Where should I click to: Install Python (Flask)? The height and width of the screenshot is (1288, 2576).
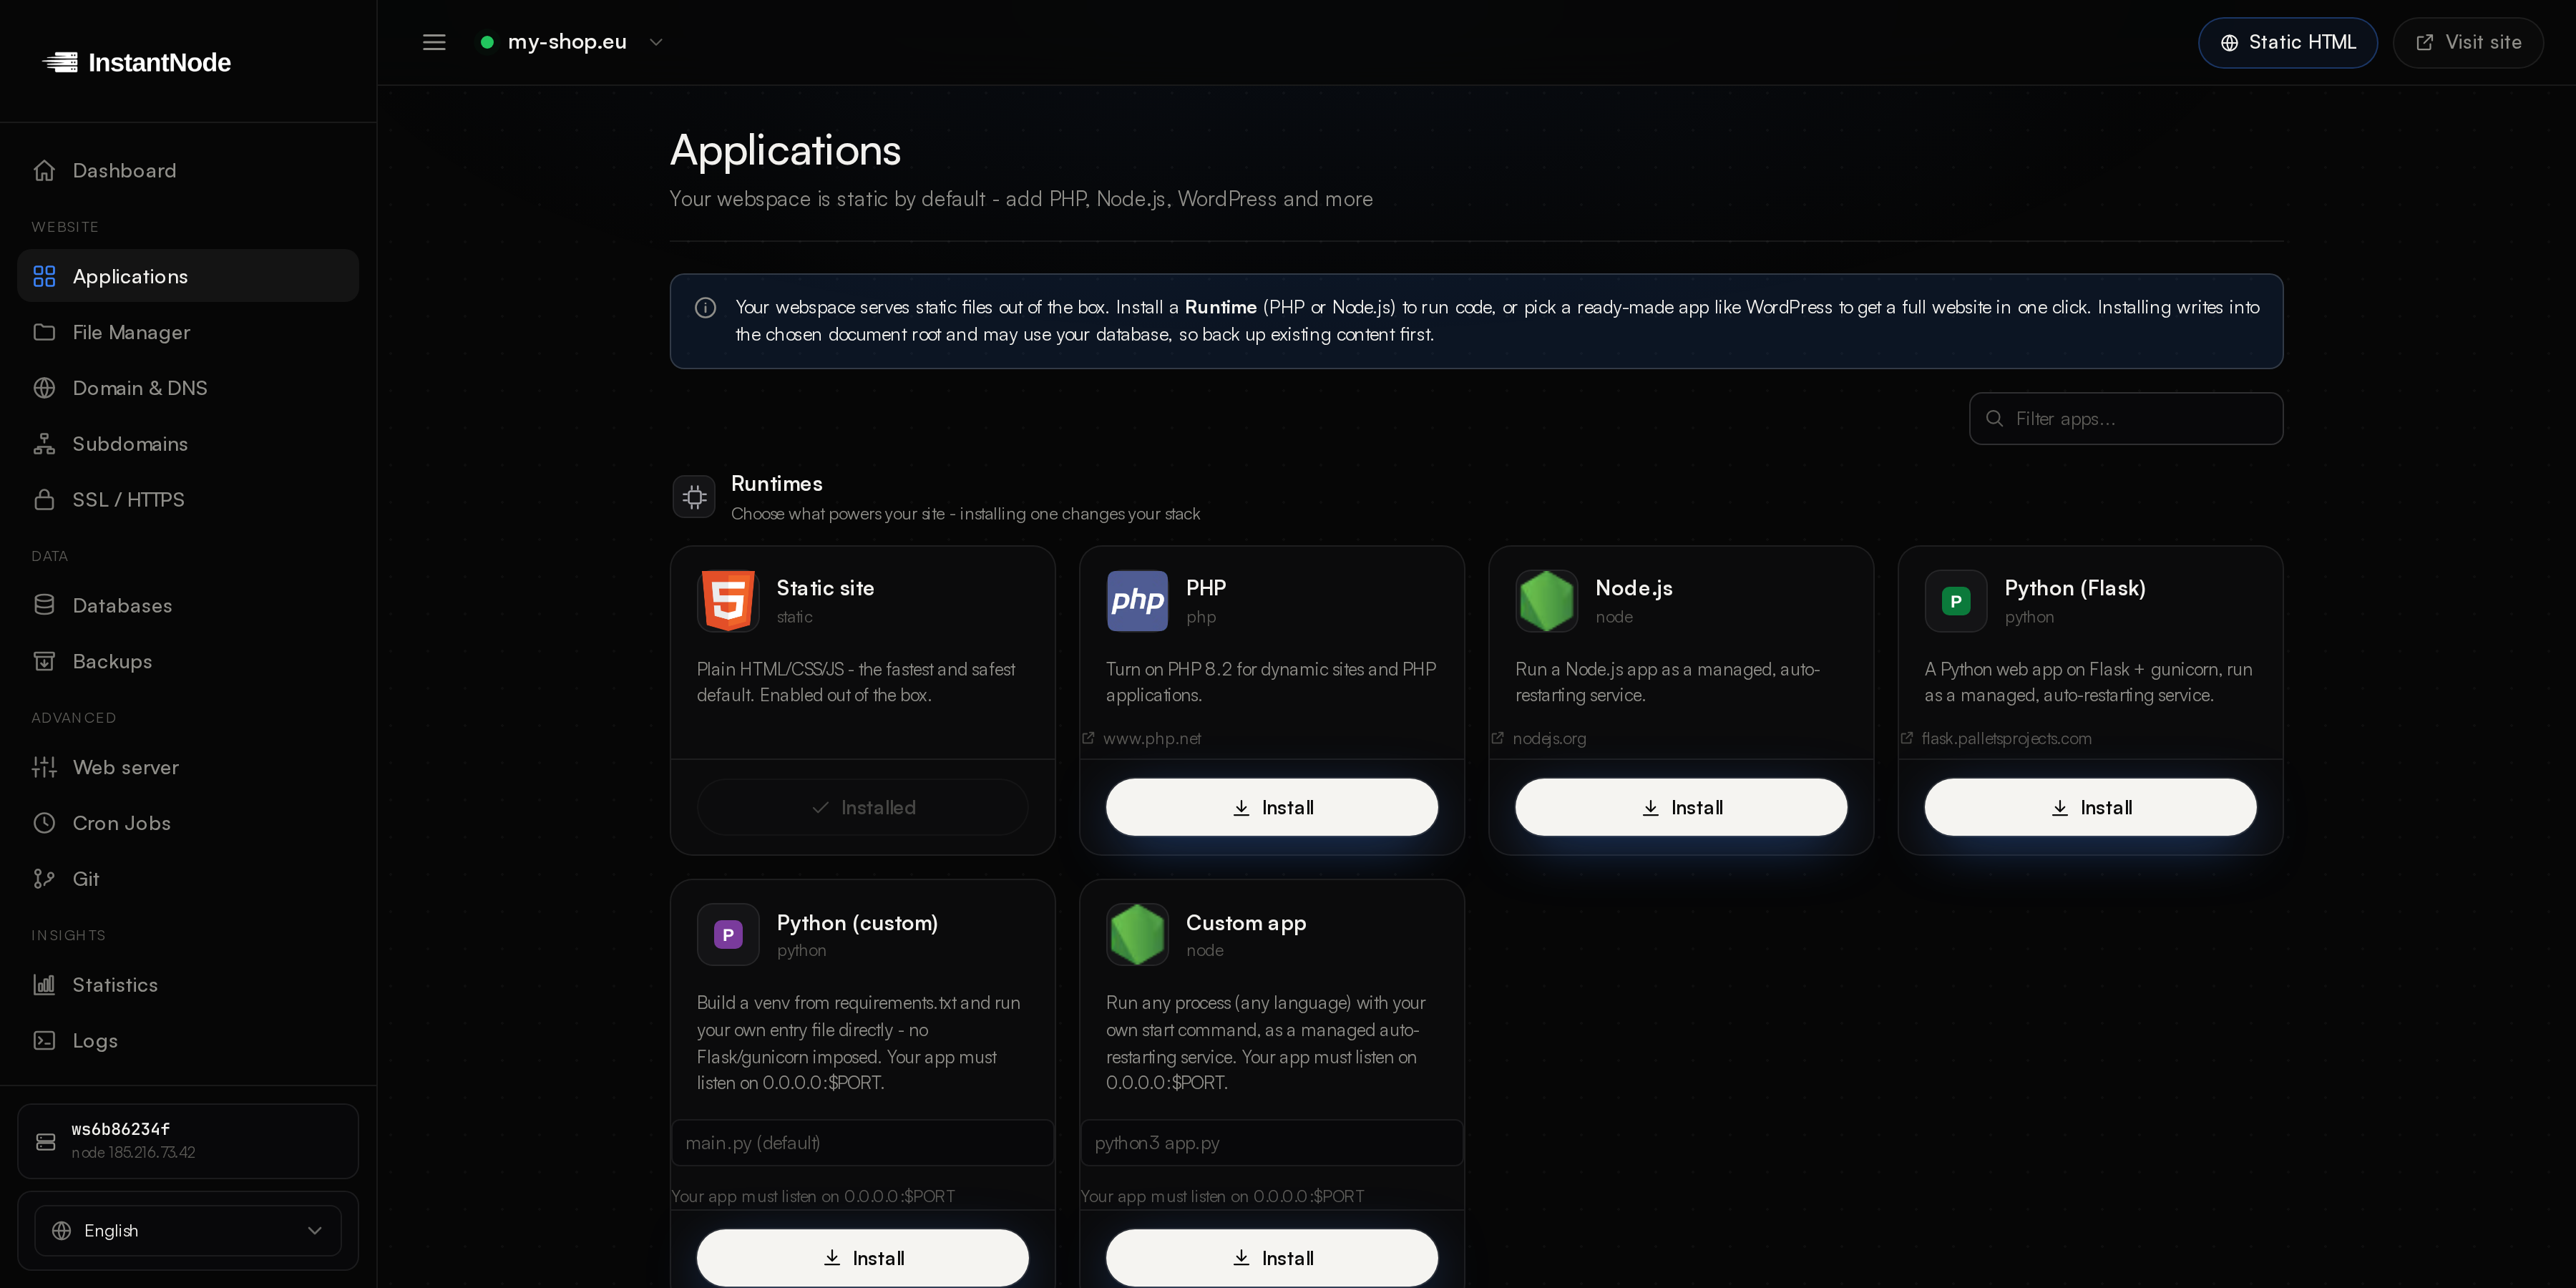pos(2090,807)
